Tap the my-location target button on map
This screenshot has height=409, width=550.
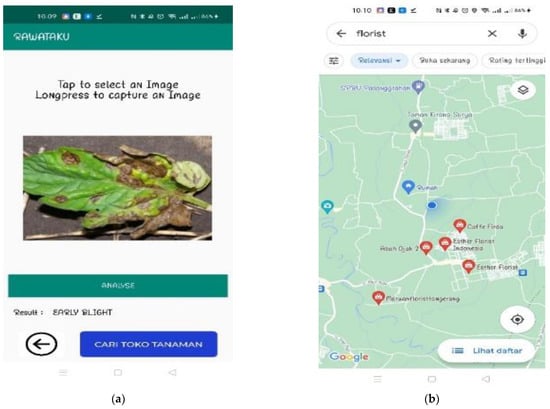pos(517,319)
